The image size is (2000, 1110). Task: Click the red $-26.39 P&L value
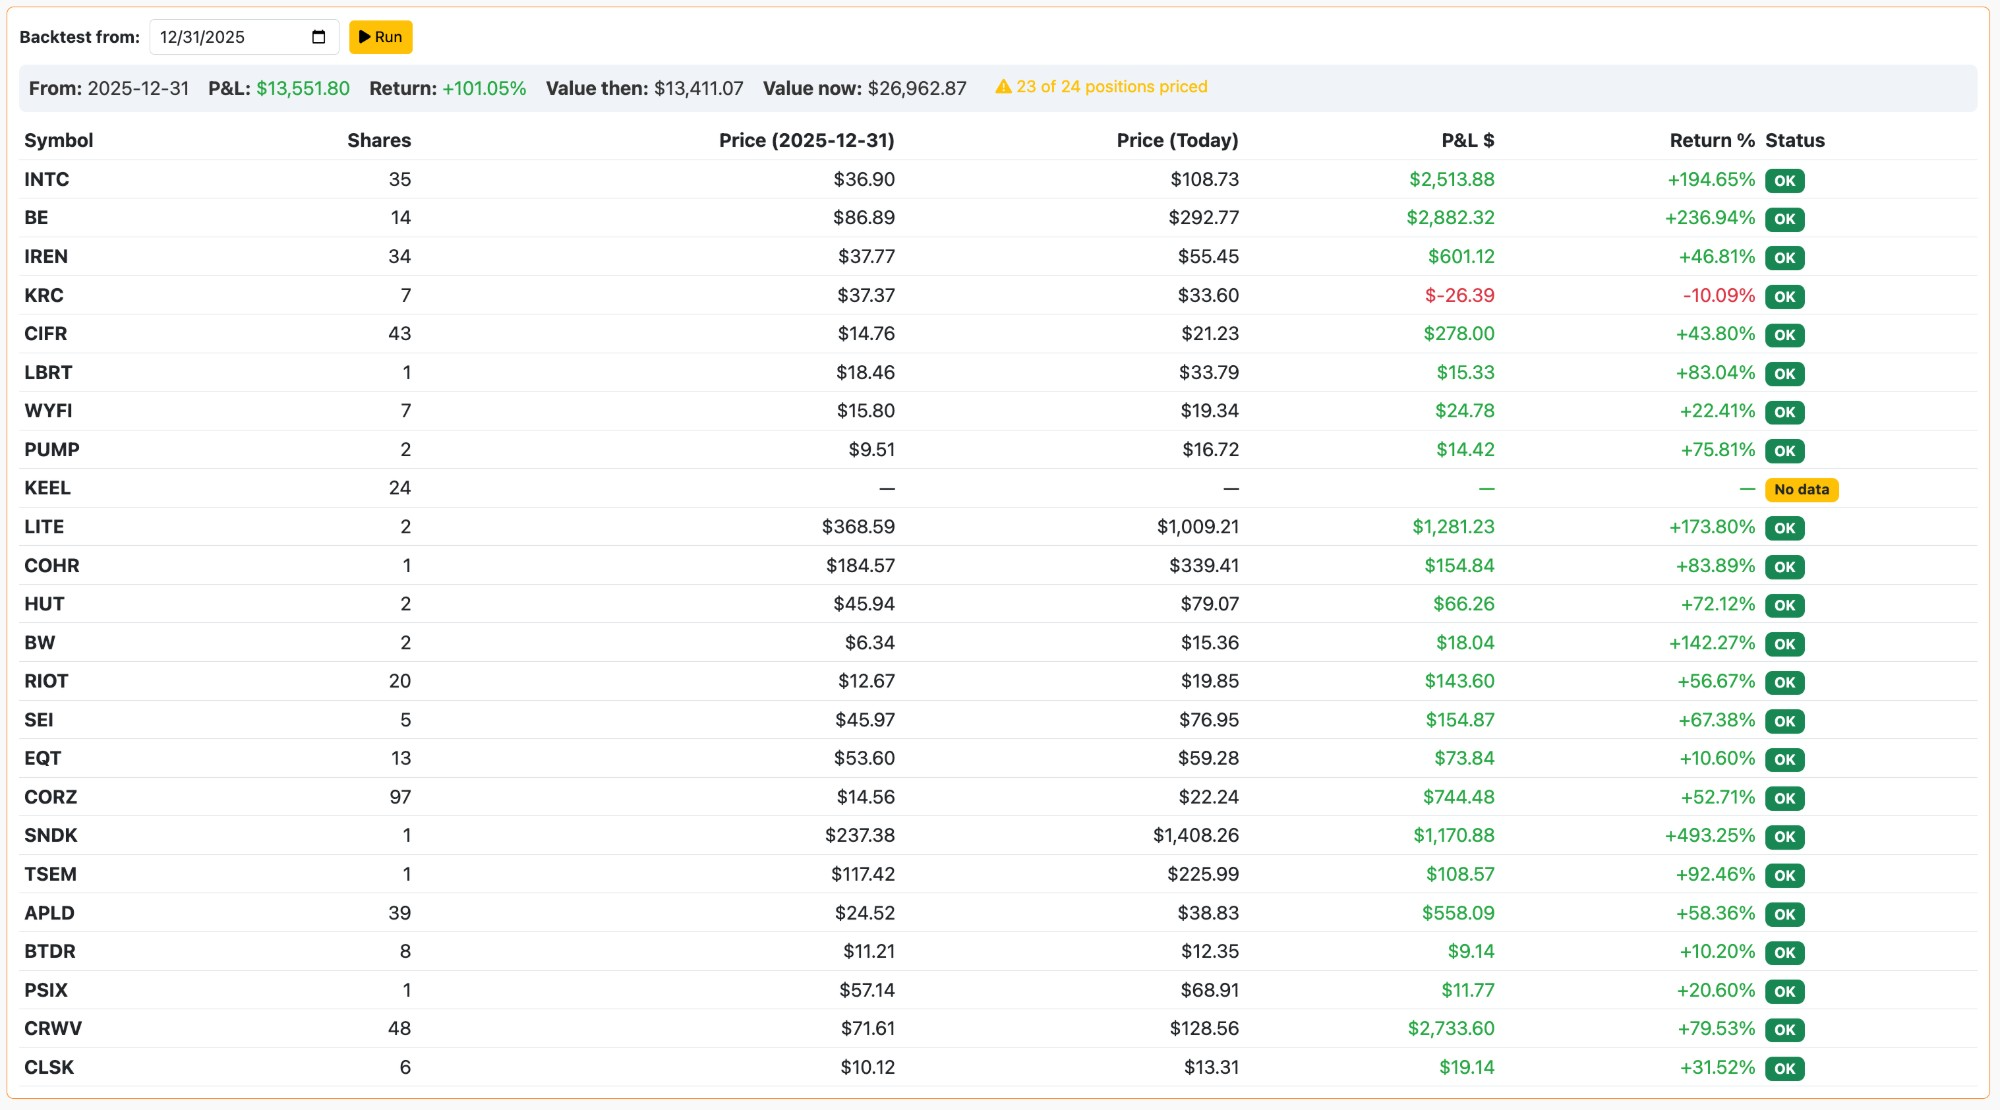[1459, 295]
